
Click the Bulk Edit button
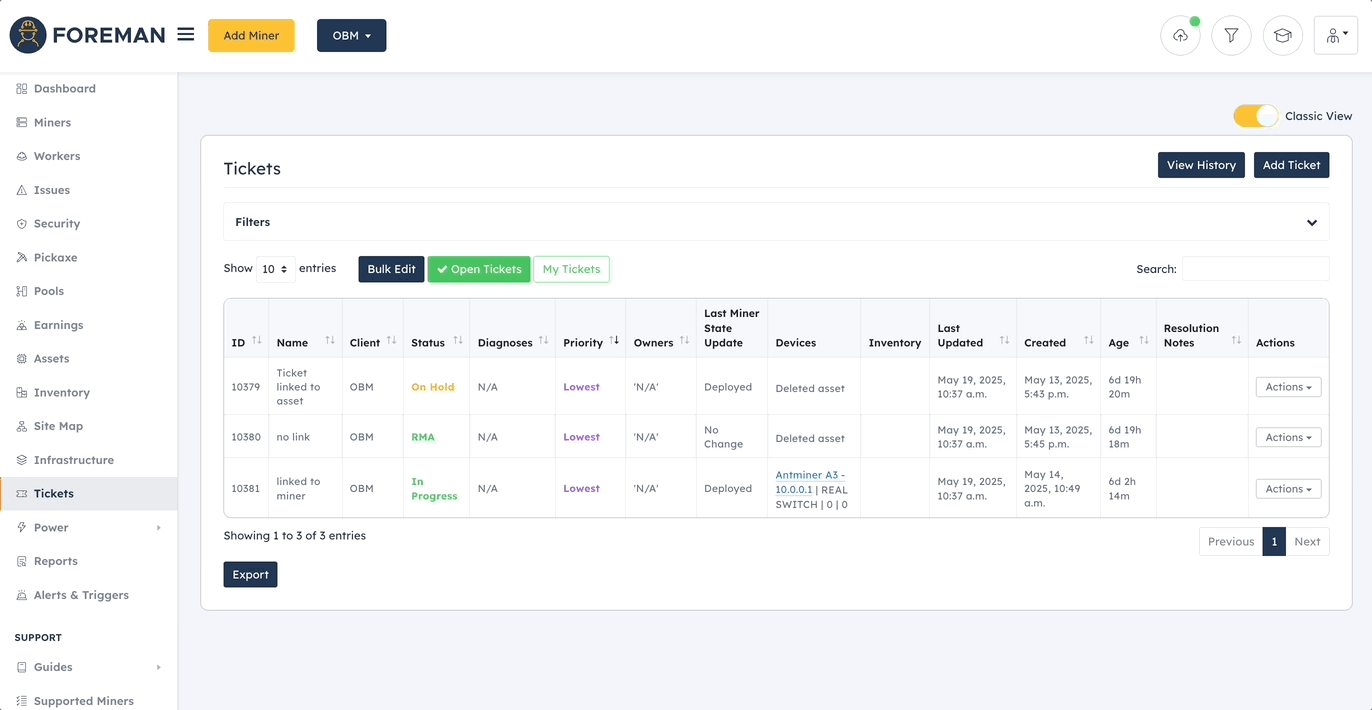tap(391, 269)
